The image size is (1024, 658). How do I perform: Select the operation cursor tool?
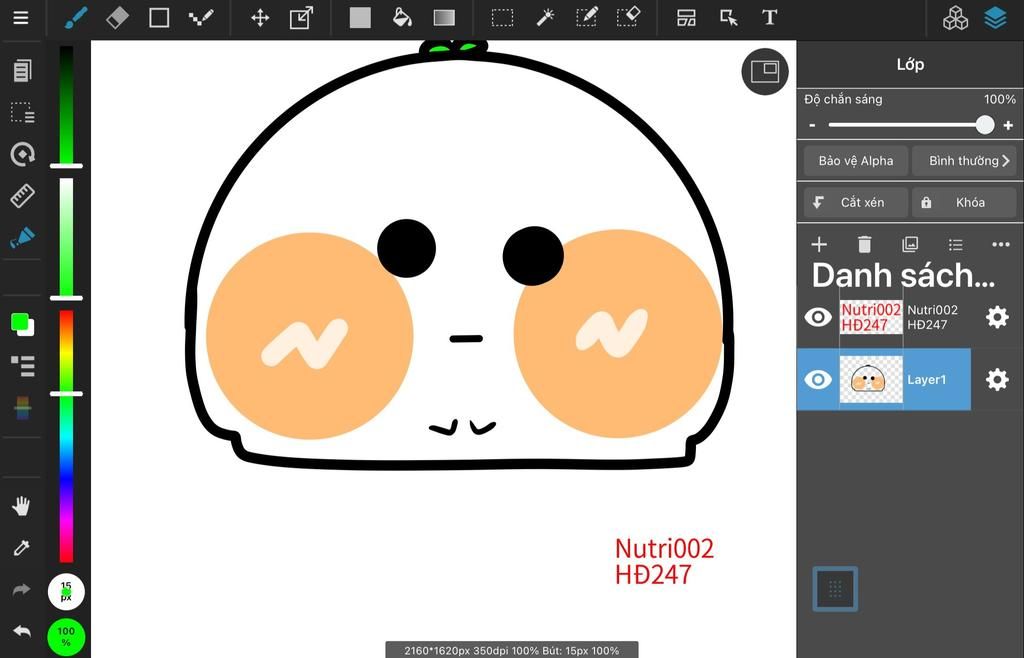tap(728, 18)
